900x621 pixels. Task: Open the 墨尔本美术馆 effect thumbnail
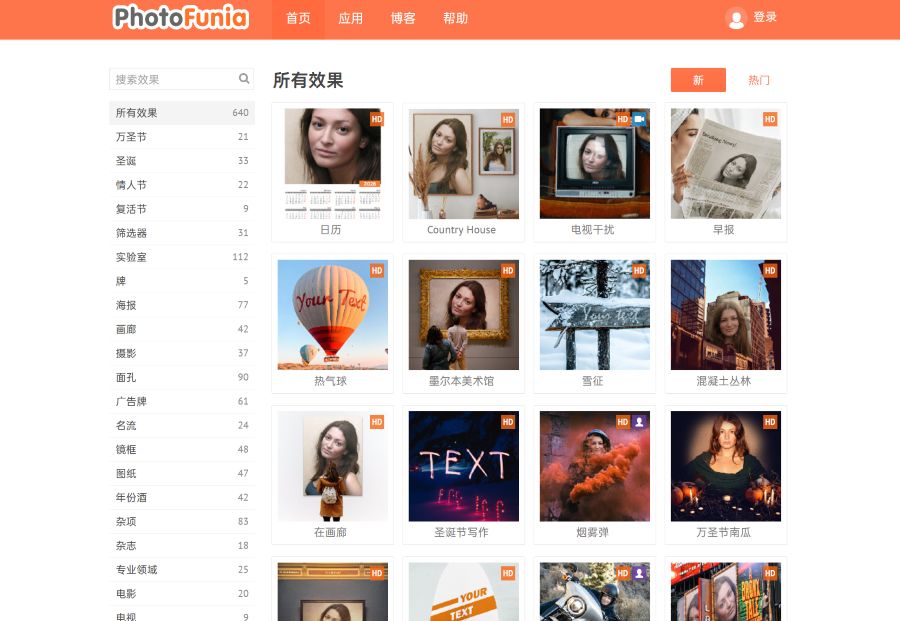tap(463, 315)
